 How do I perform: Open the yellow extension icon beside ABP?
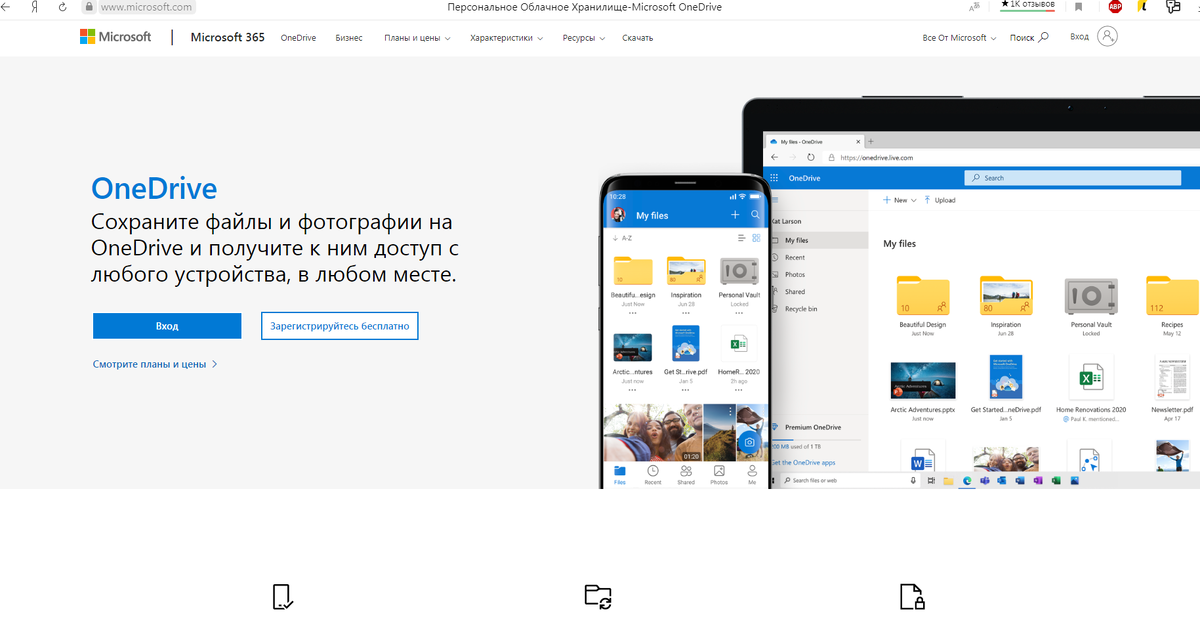coord(1143,7)
